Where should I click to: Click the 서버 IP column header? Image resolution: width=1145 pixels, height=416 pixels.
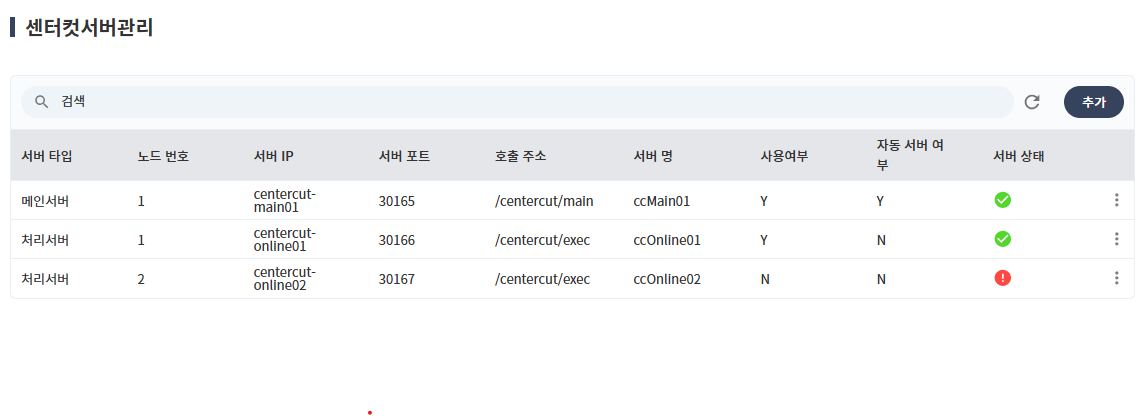[273, 156]
